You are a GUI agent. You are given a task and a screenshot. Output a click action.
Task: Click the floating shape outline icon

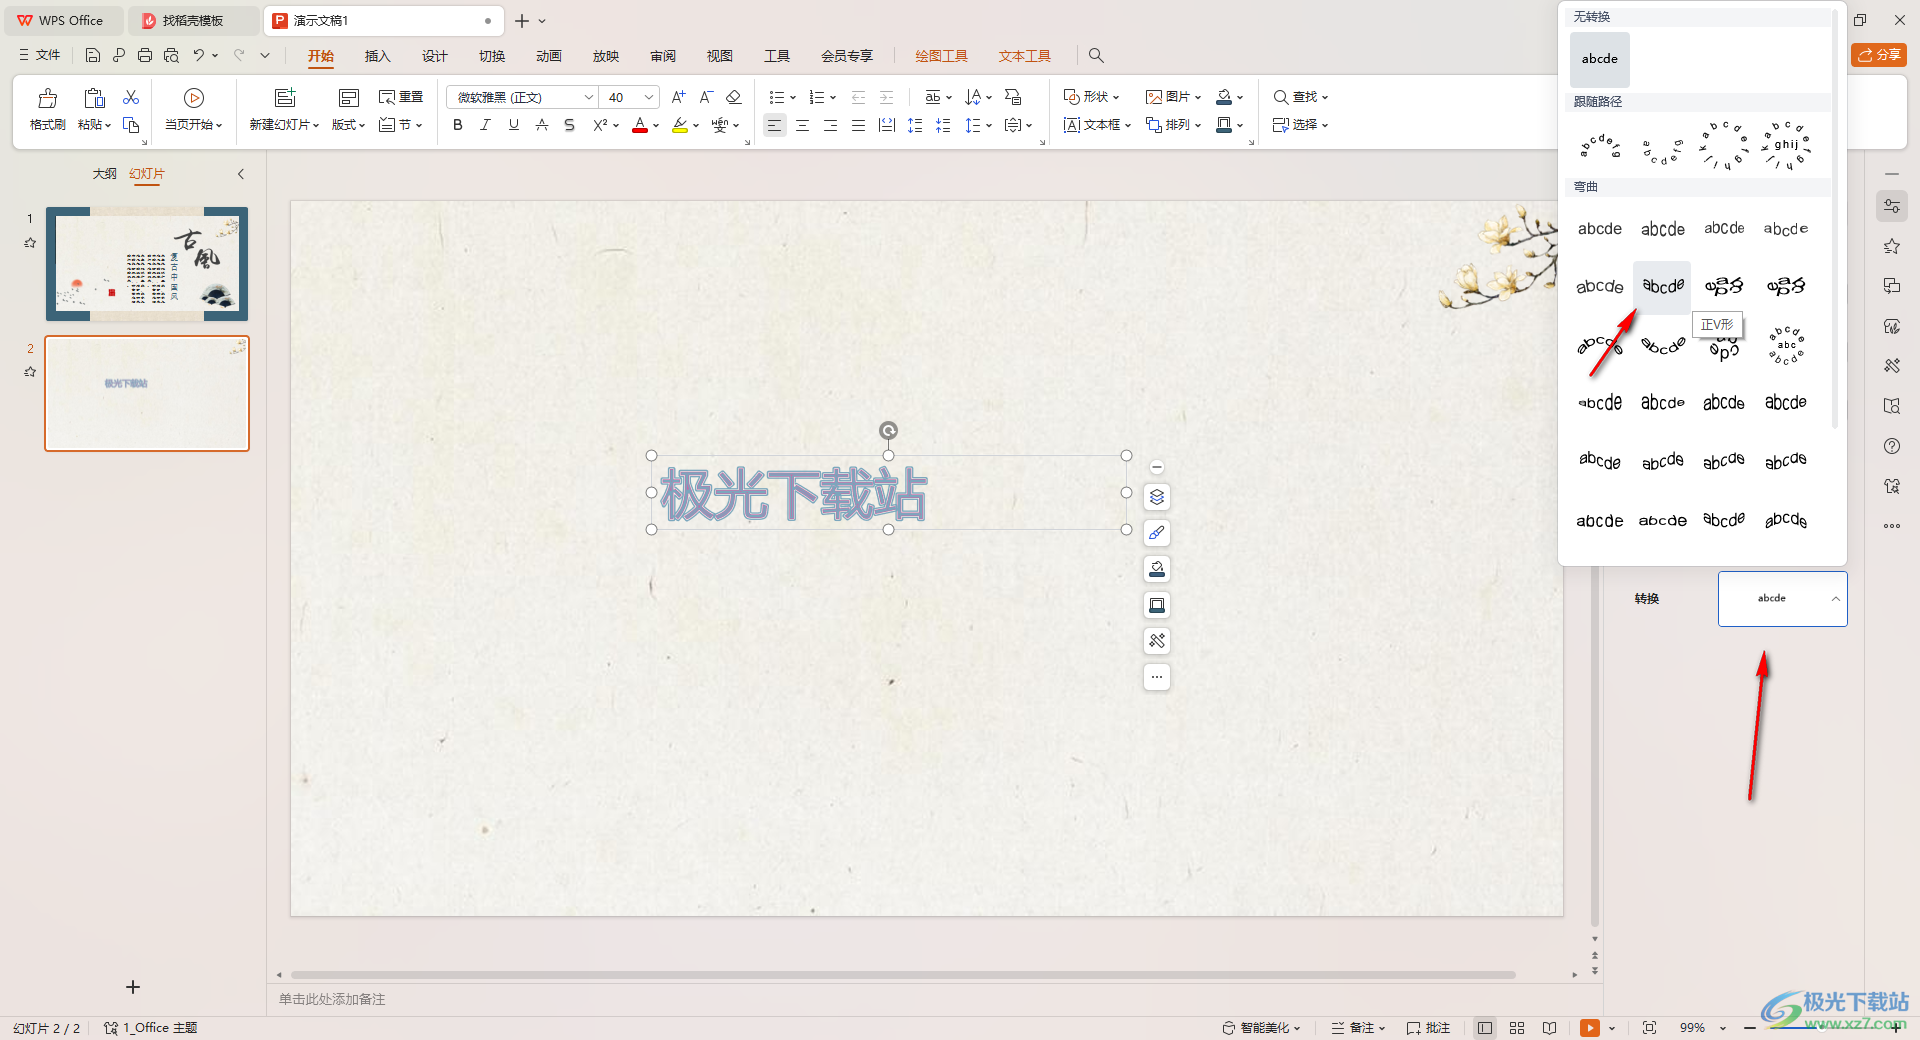click(1157, 605)
